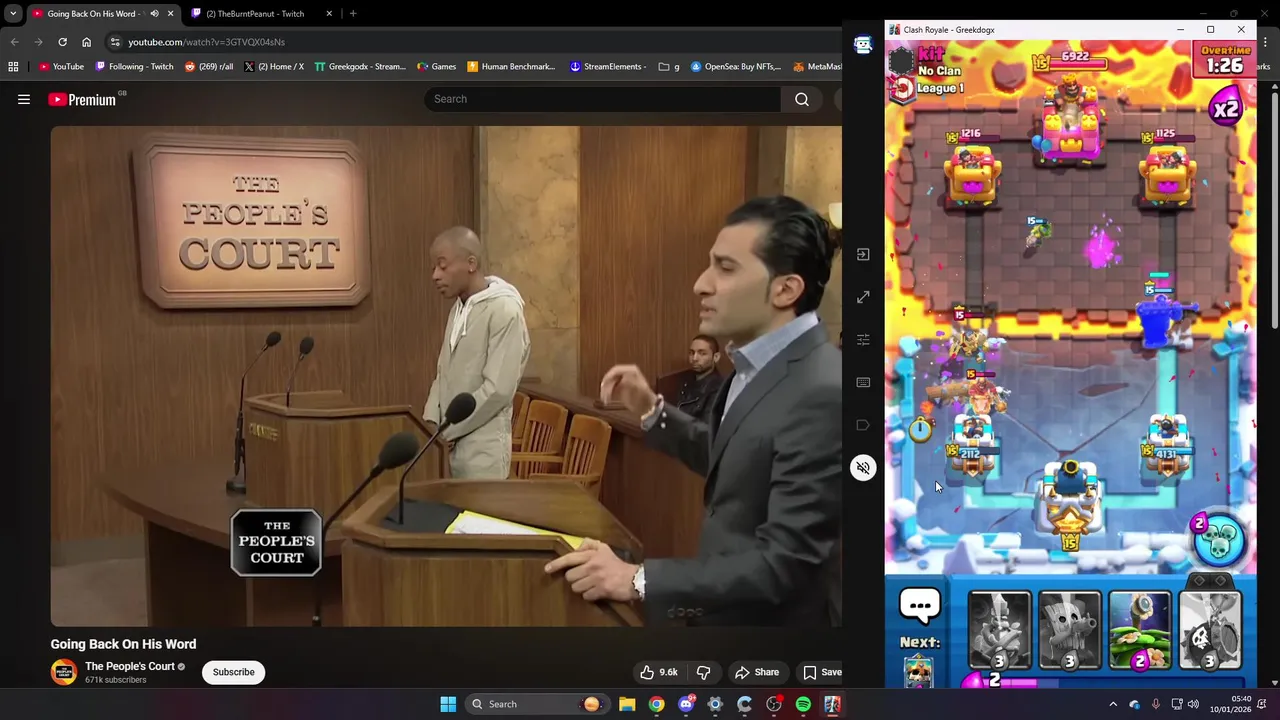Select second greyed card costing 3
1280x720 pixels.
[1069, 630]
